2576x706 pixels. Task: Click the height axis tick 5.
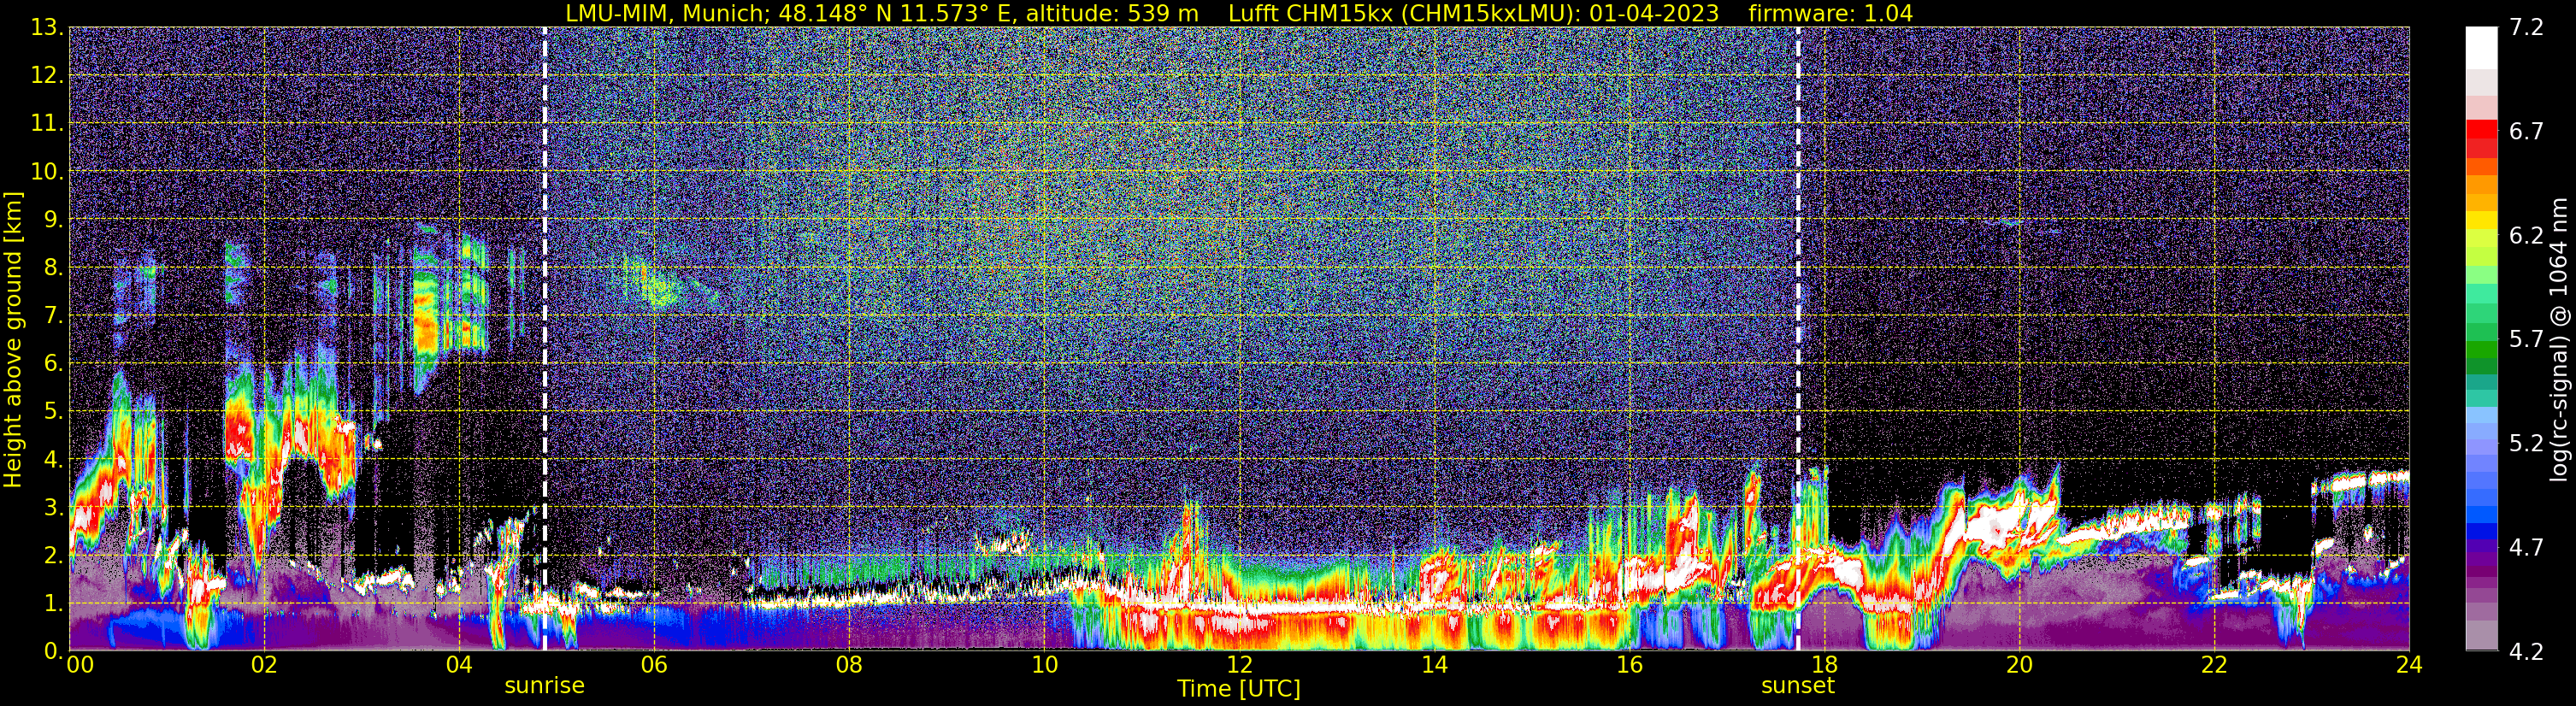click(54, 411)
